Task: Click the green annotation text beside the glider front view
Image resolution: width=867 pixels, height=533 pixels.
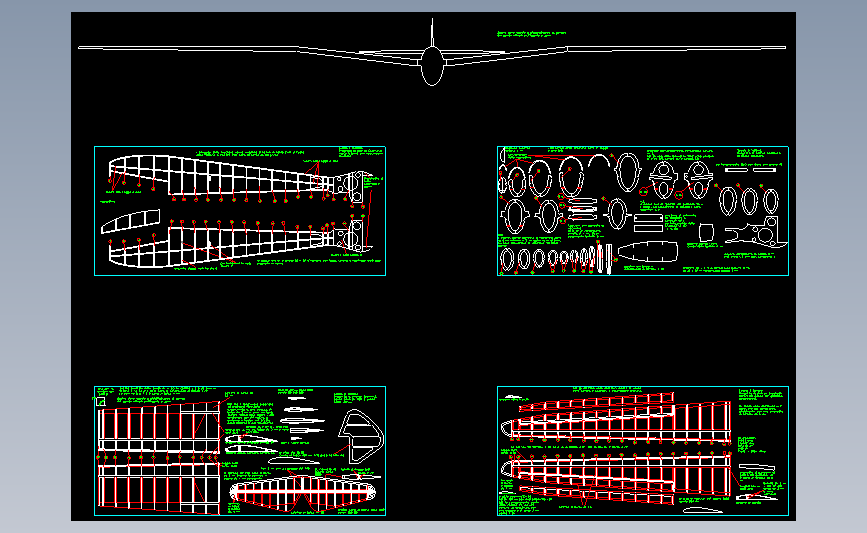Action: [531, 34]
